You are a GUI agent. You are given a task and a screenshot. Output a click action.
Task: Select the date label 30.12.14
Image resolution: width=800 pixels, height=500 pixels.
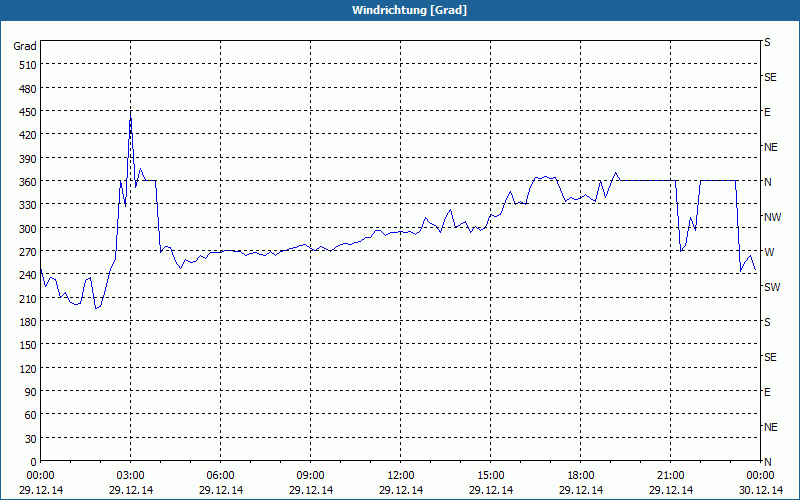pyautogui.click(x=761, y=490)
